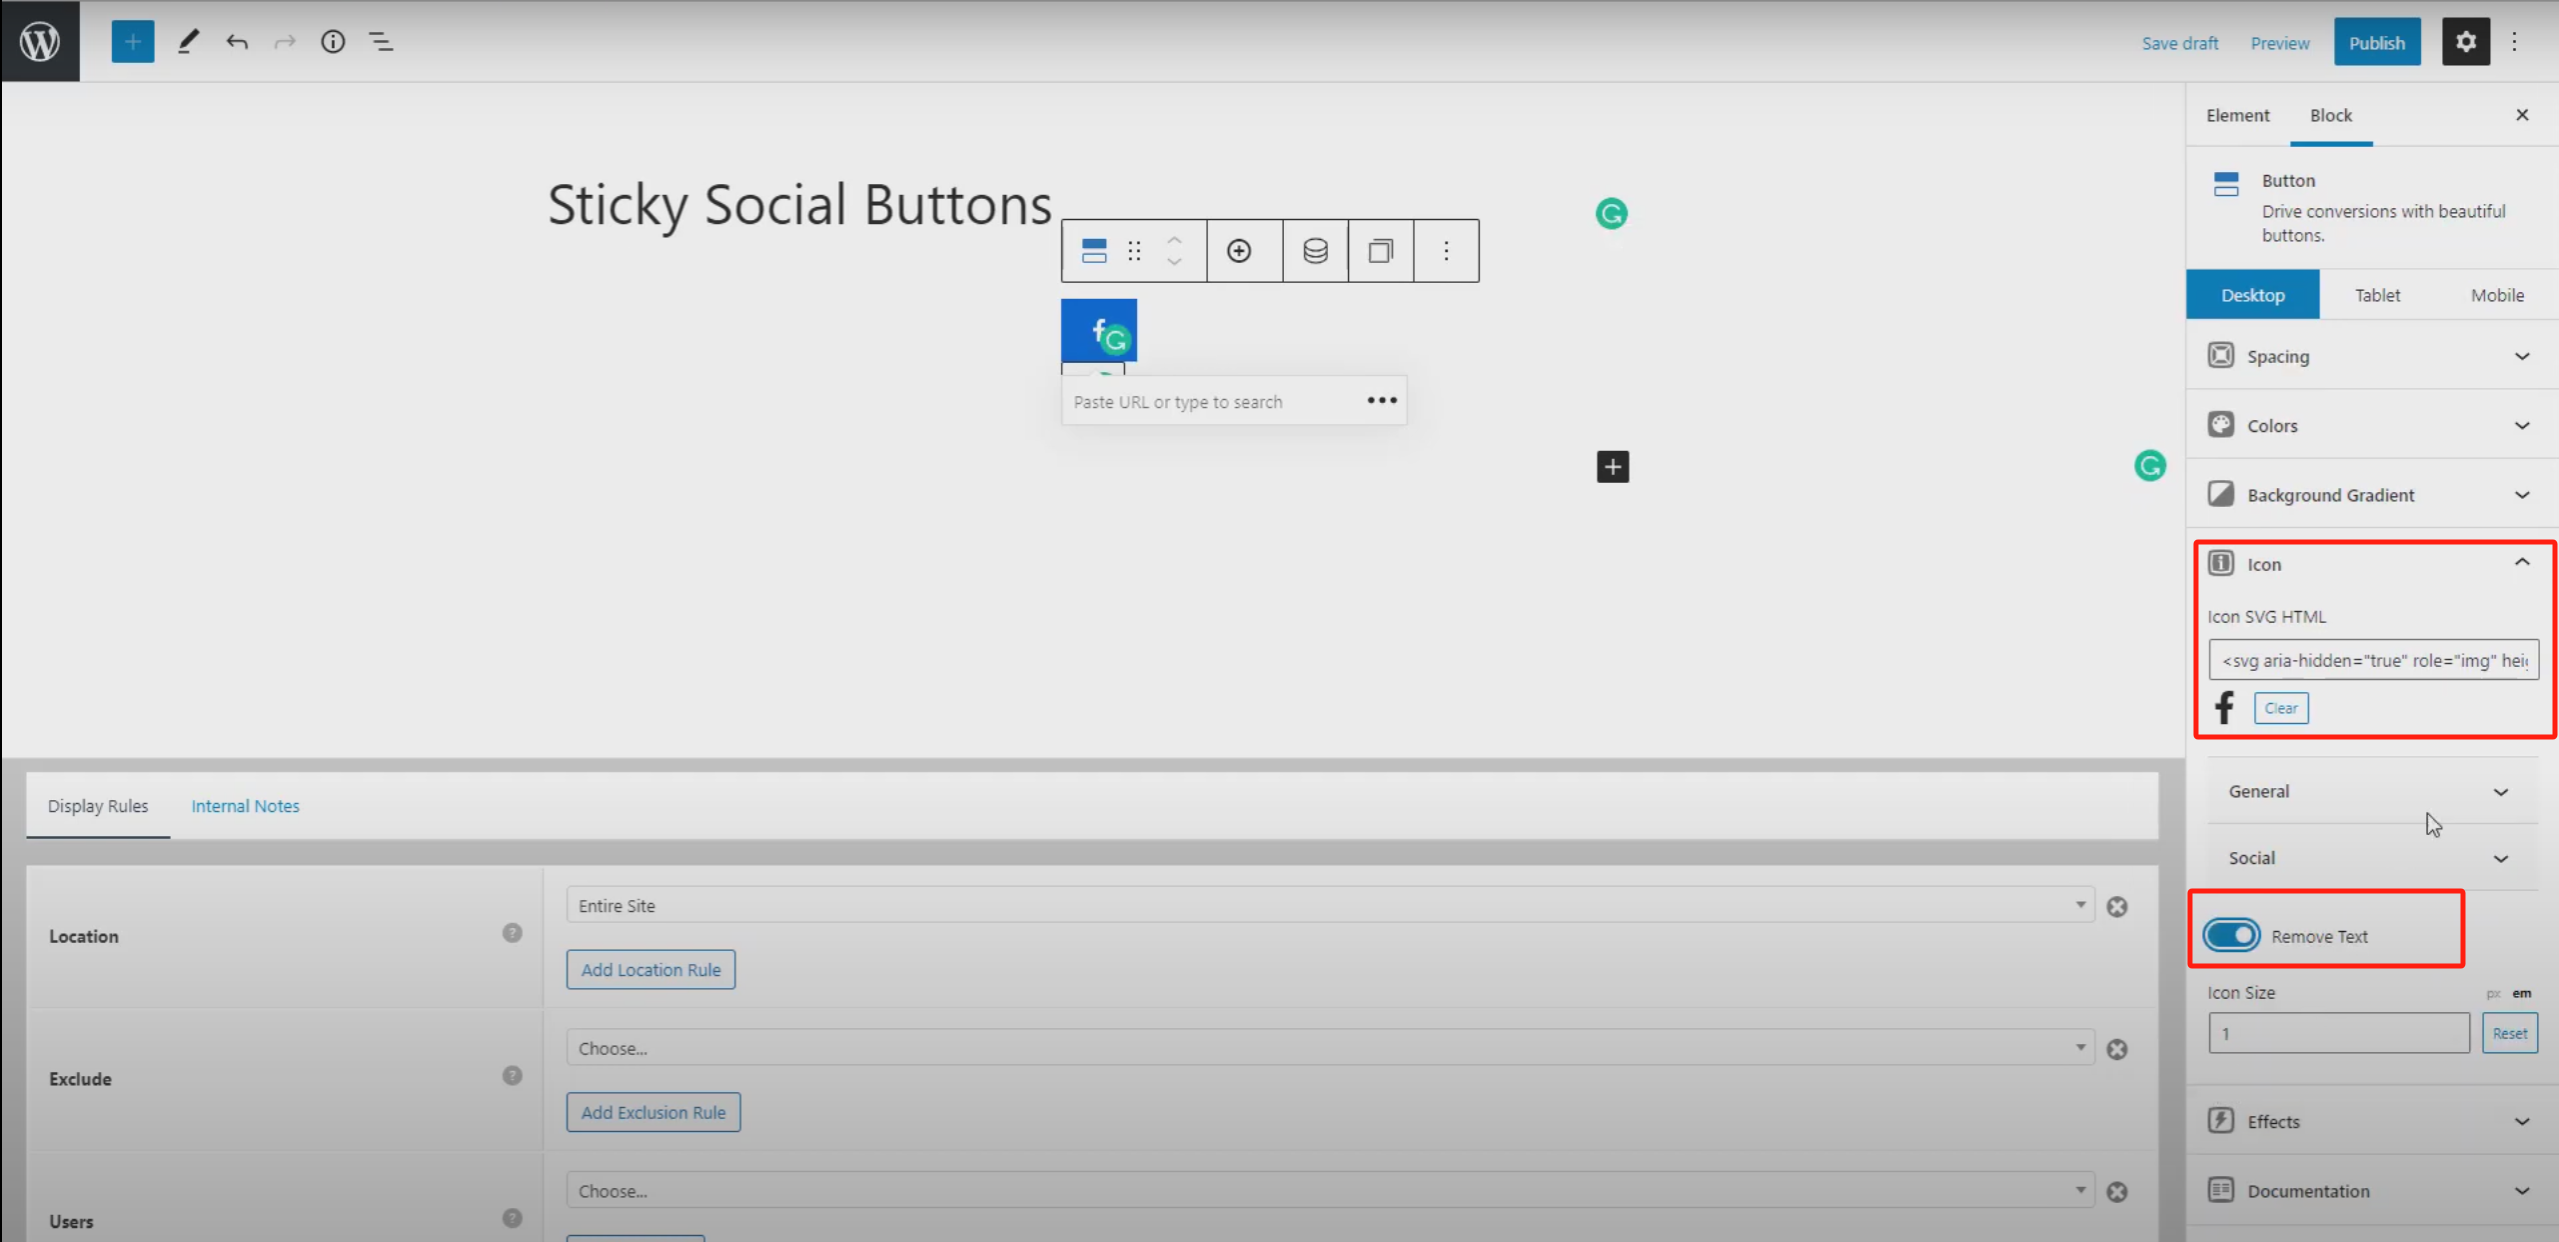This screenshot has width=2559, height=1242.
Task: Switch to the Element tab
Action: pos(2238,115)
